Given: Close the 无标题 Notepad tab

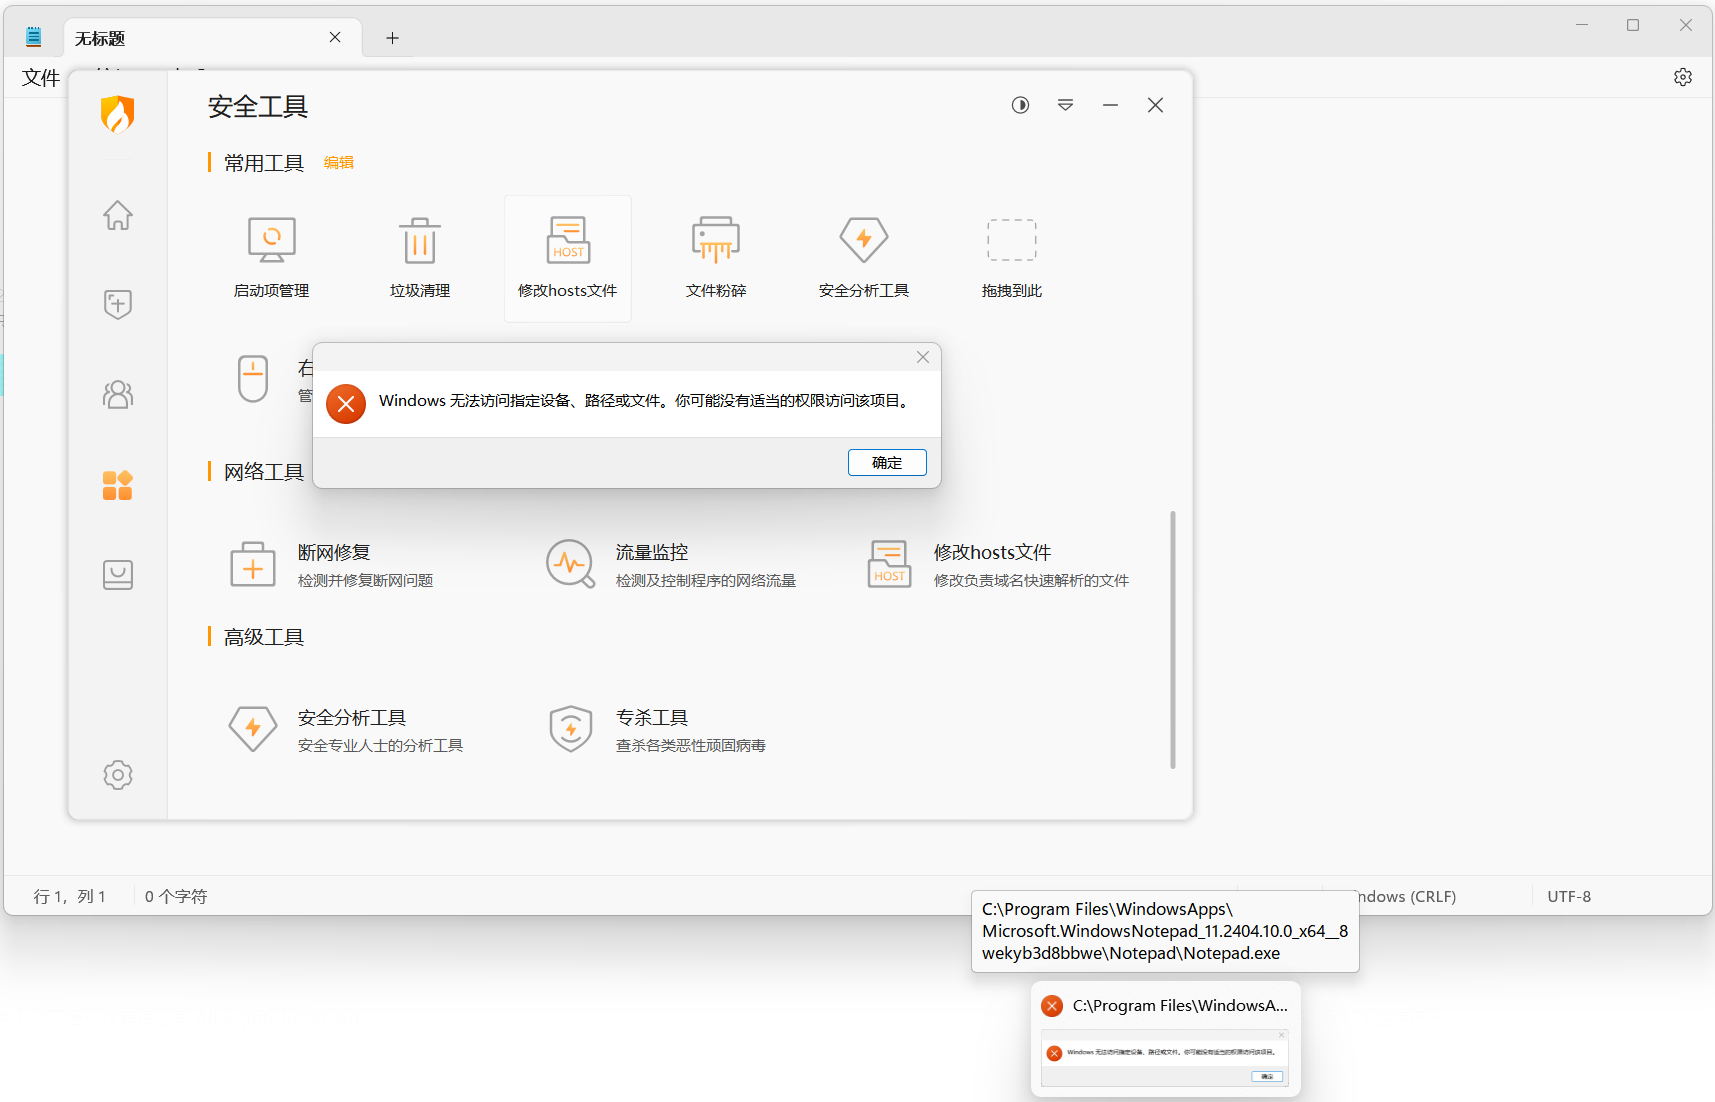Looking at the screenshot, I should pos(335,37).
